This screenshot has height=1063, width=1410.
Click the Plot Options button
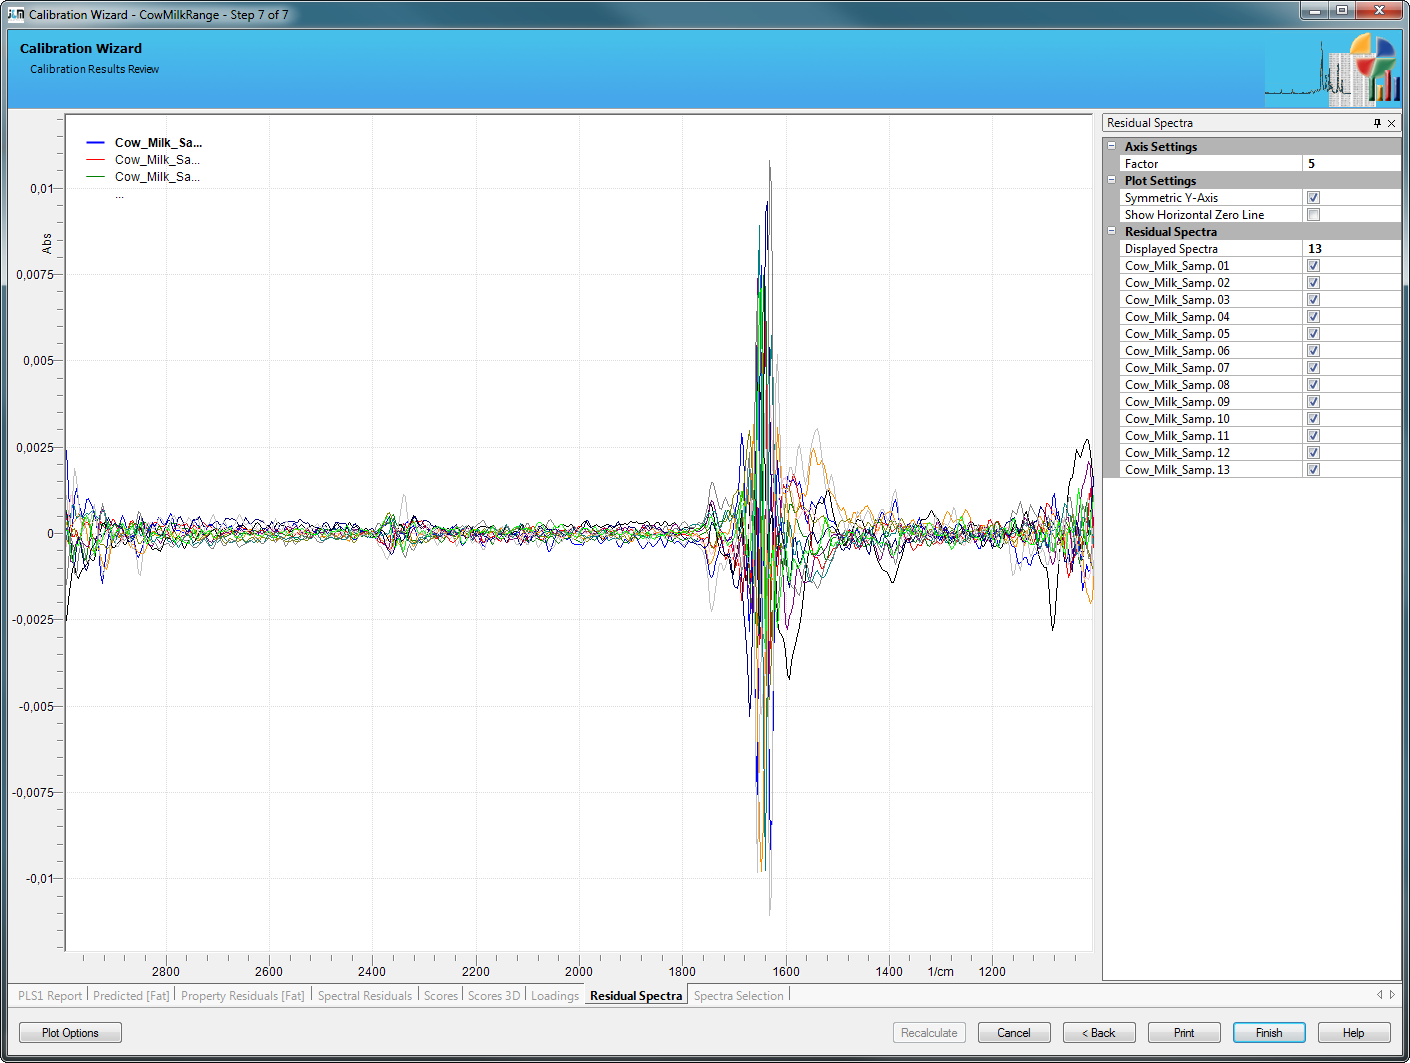[70, 1033]
